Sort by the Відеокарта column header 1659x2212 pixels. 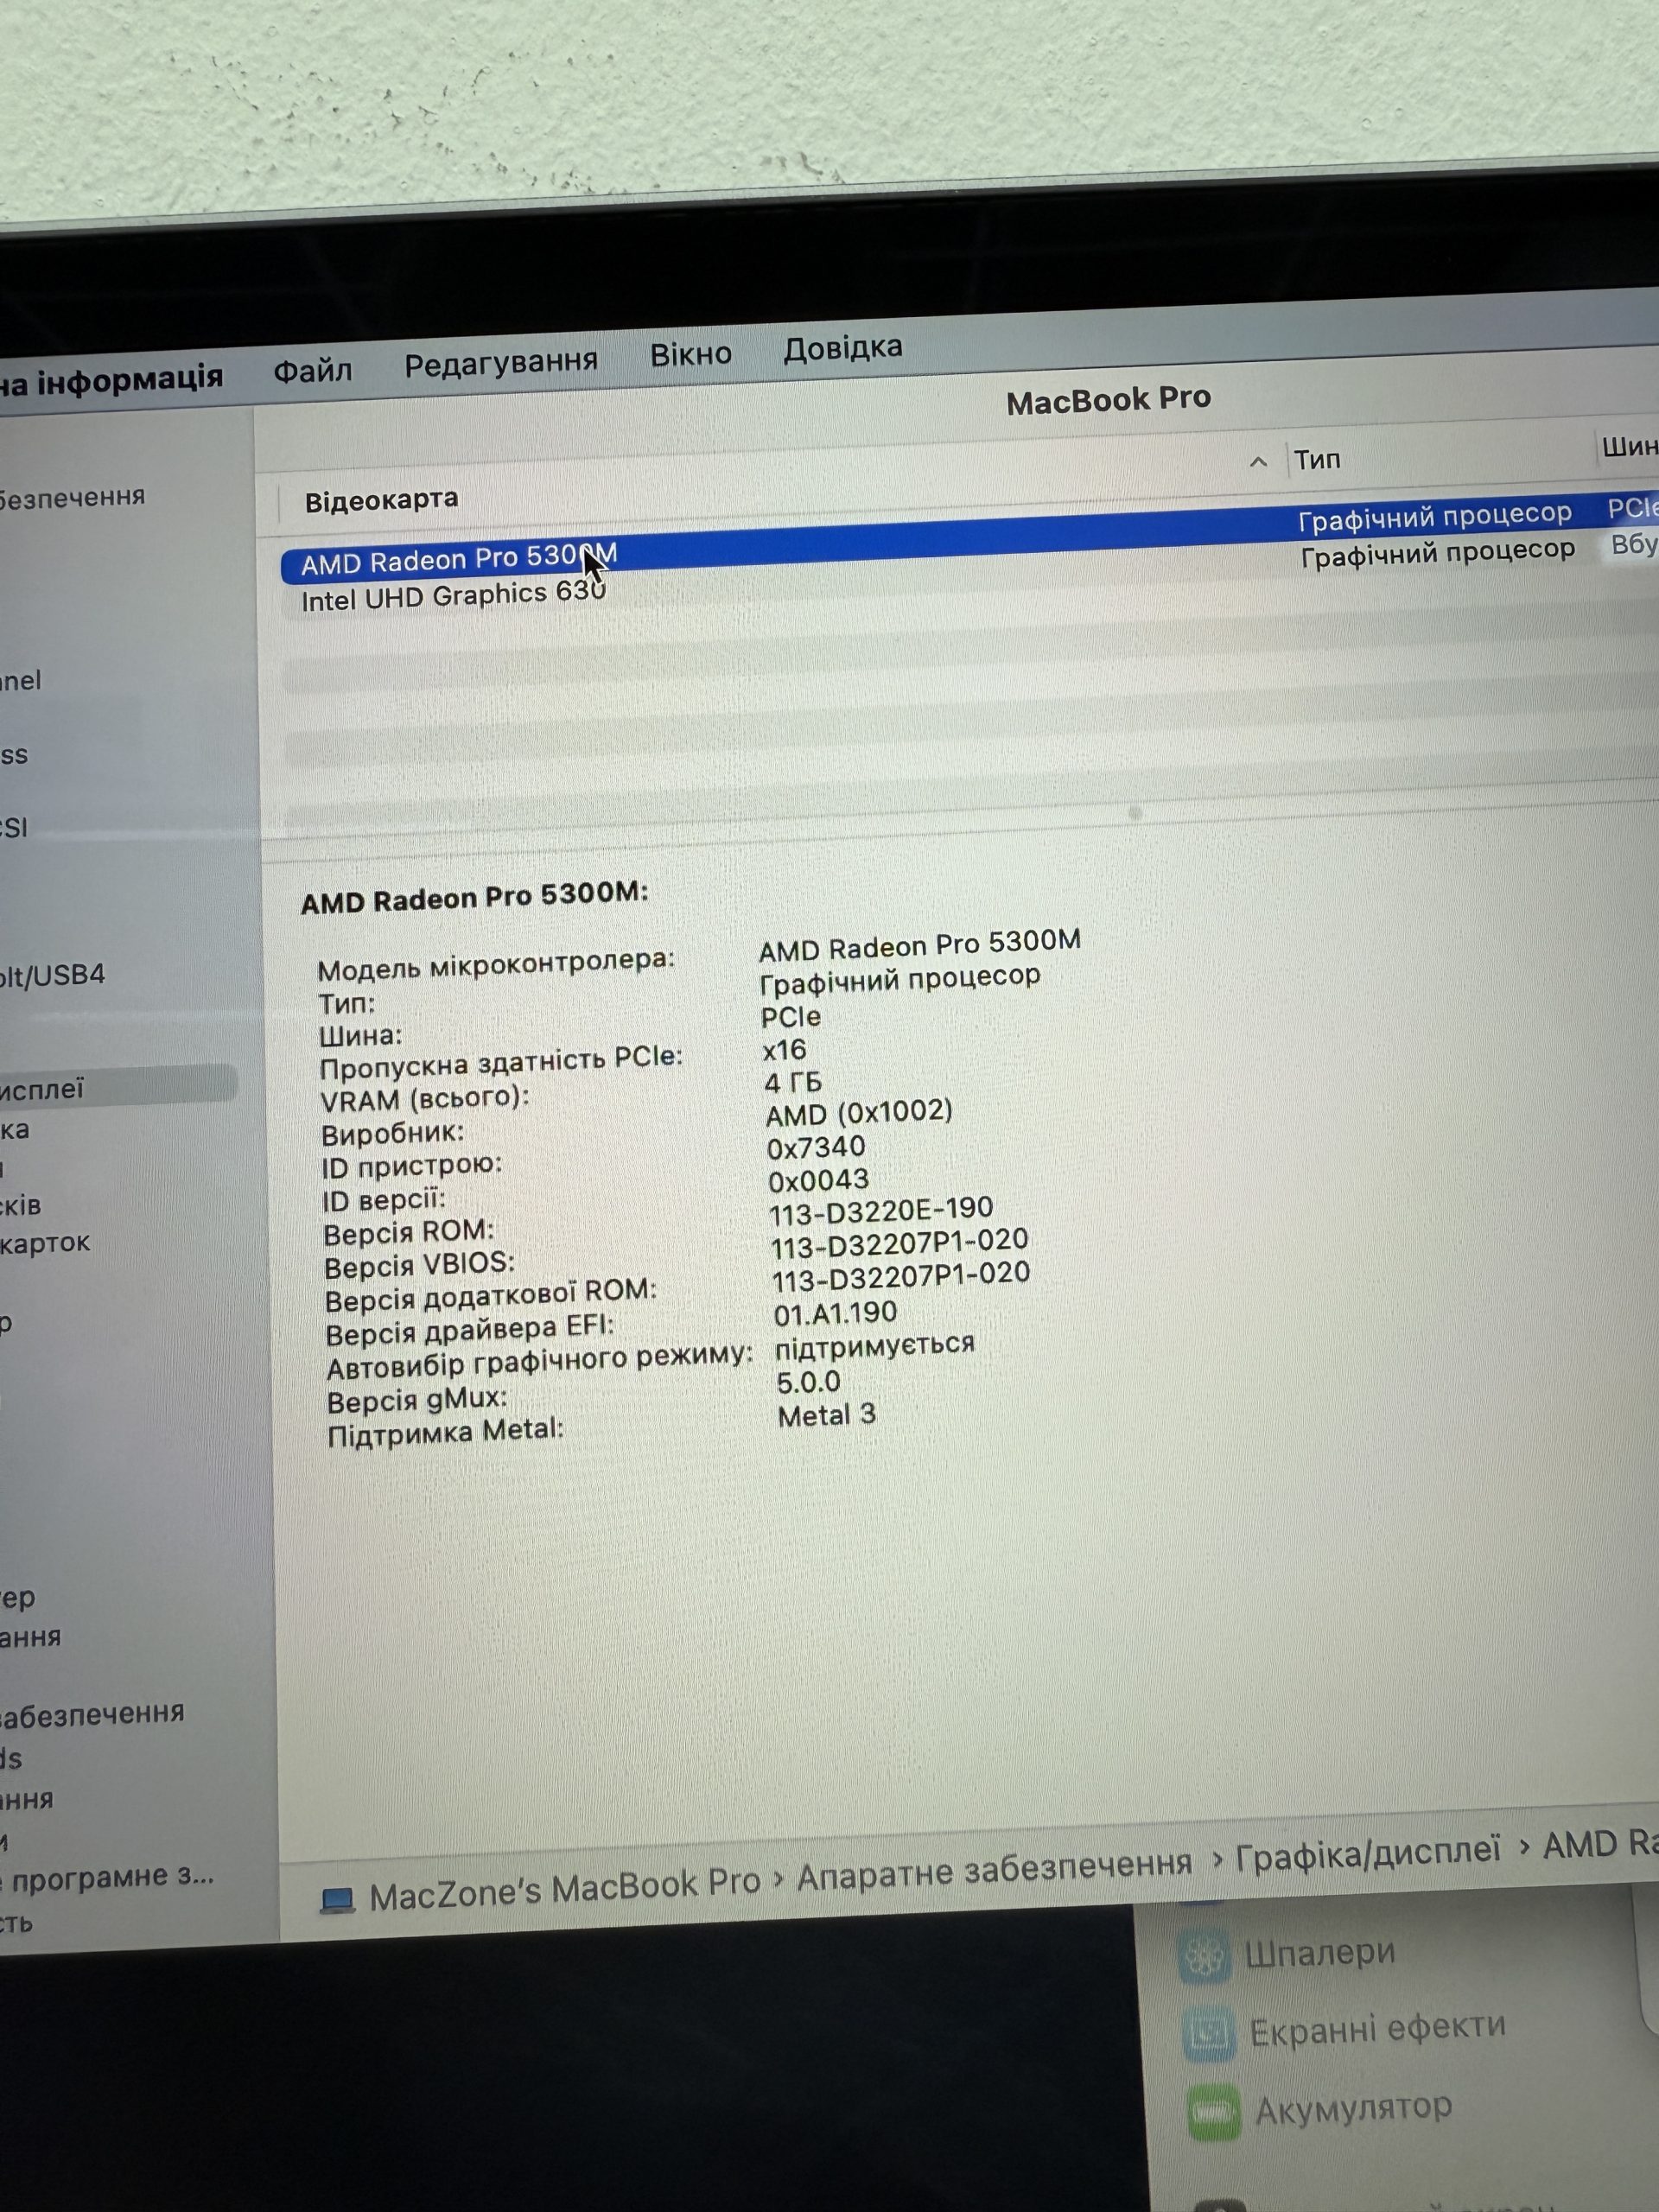coord(381,499)
